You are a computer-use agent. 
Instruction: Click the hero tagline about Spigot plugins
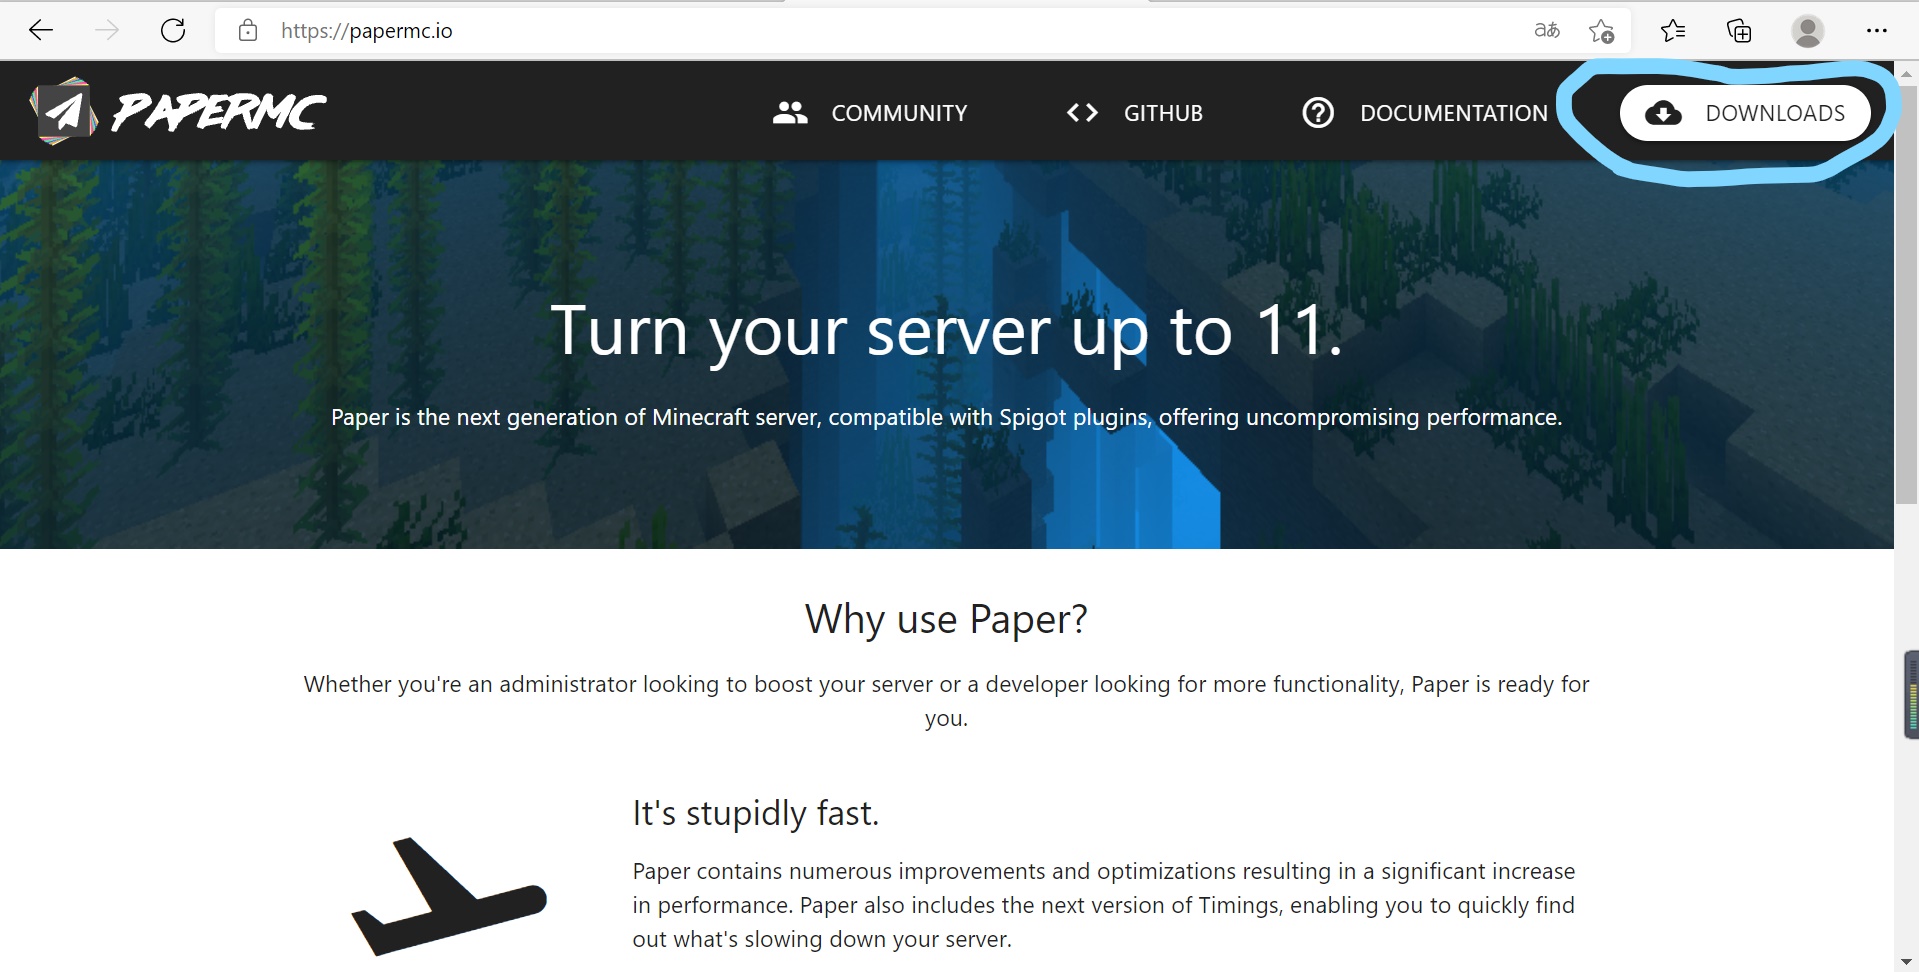coord(946,417)
